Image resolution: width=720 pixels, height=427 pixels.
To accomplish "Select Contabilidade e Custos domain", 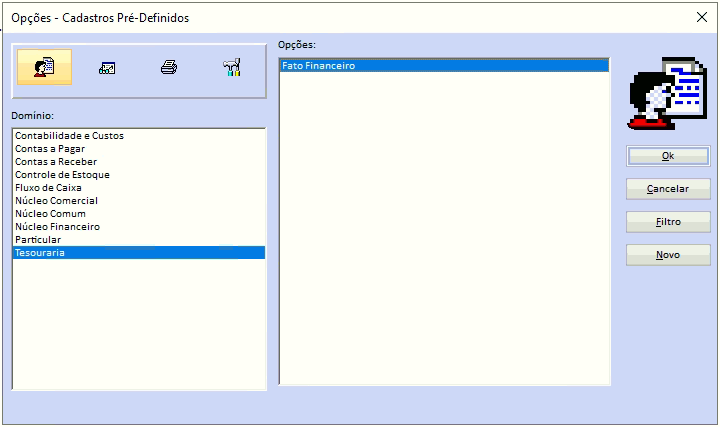I will click(x=139, y=135).
